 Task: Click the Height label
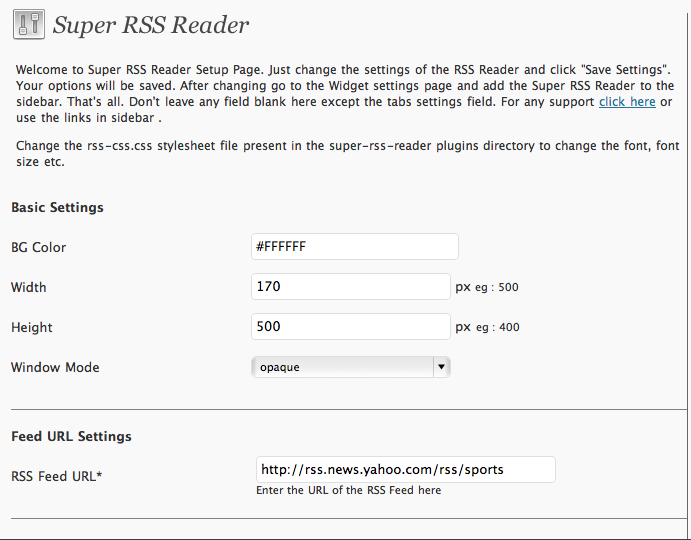32,328
